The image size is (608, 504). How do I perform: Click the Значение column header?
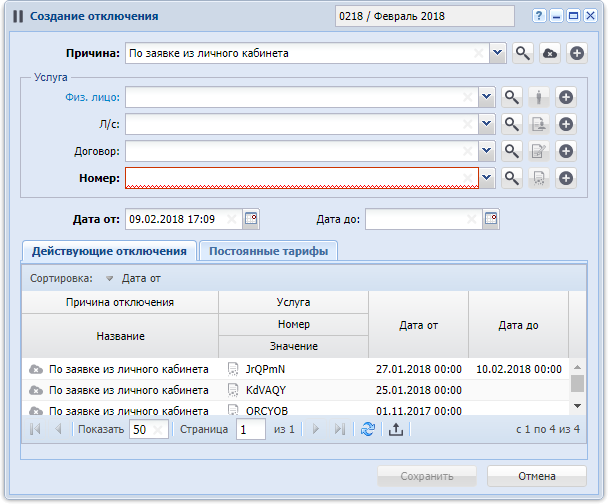294,346
